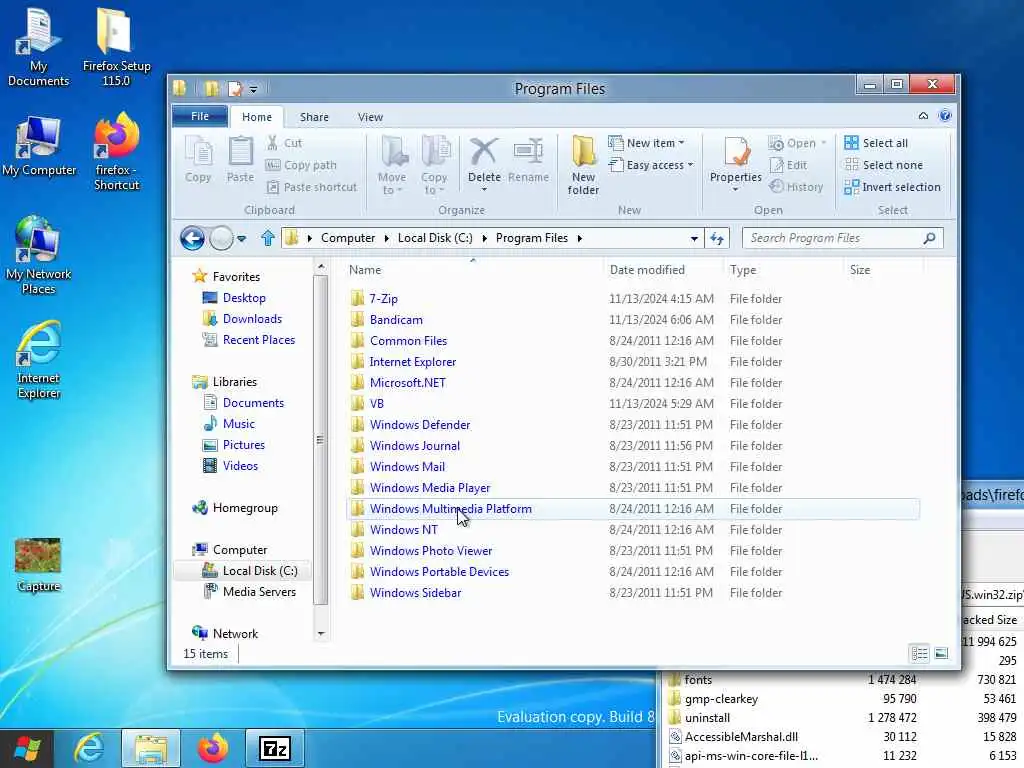Open the Easy access dropdown
This screenshot has height=768, width=1024.
650,165
